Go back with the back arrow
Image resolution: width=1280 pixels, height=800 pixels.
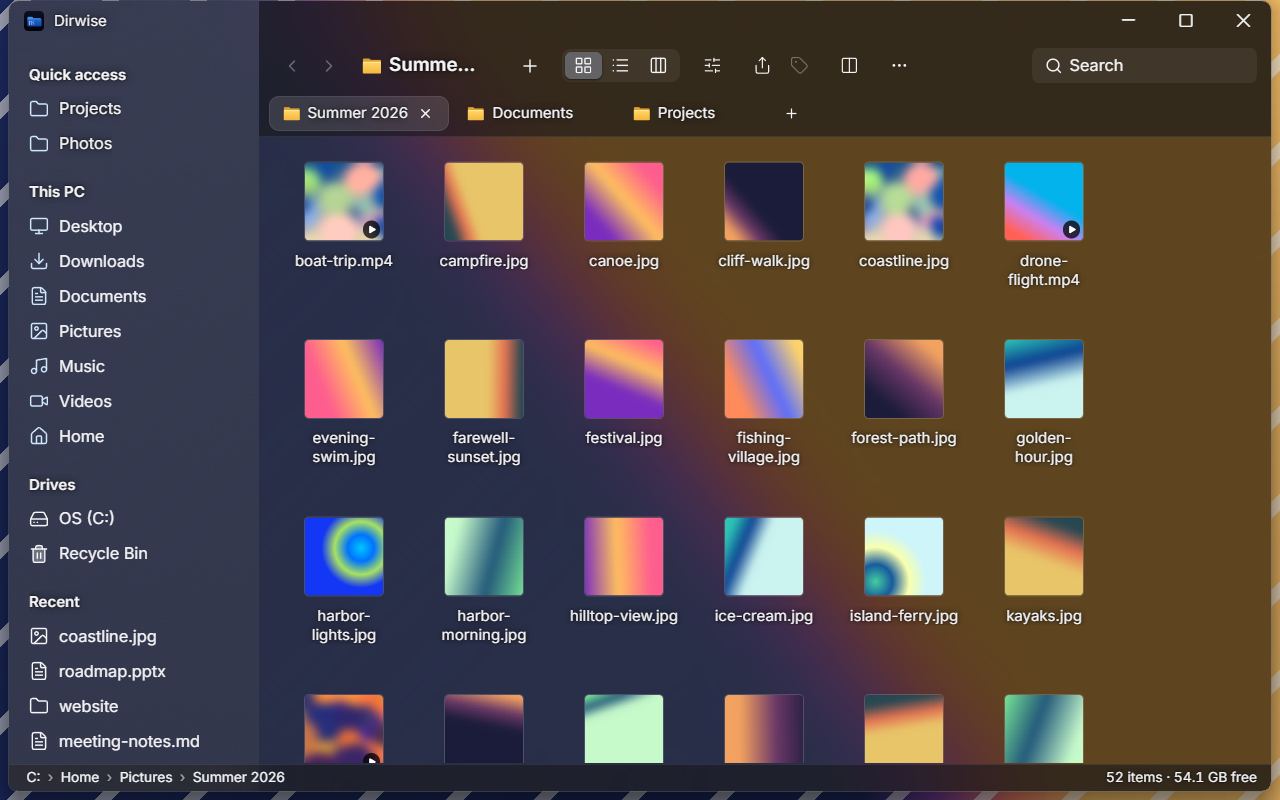tap(292, 66)
